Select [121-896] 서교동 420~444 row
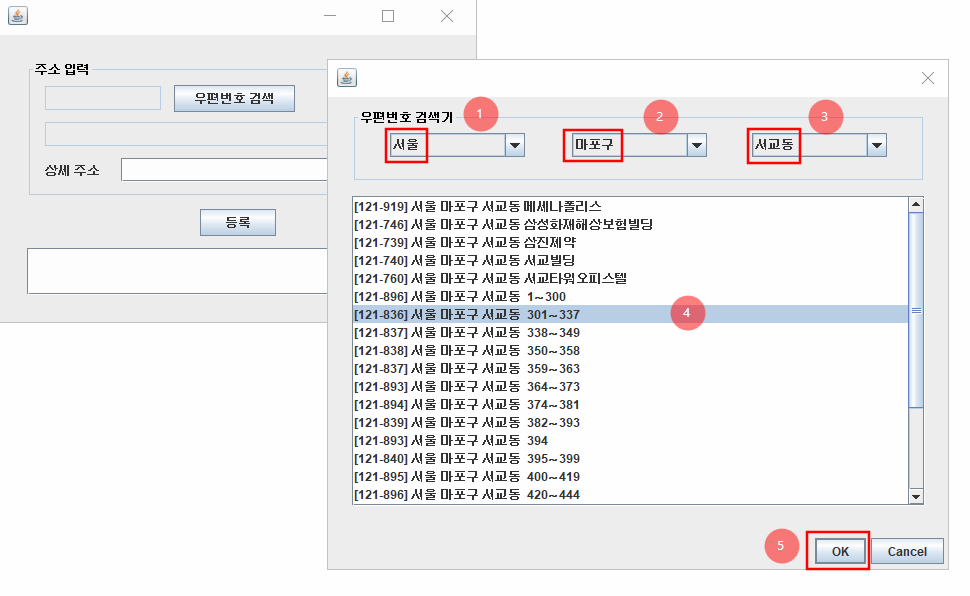 pyautogui.click(x=630, y=495)
